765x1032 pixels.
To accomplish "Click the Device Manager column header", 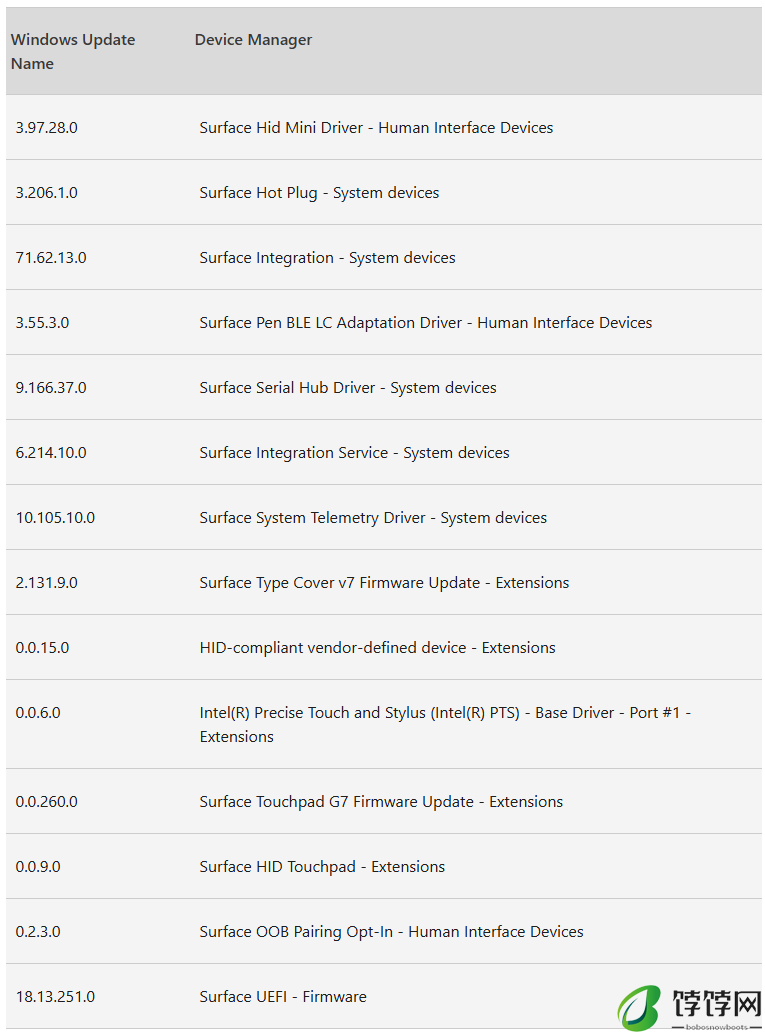I will pyautogui.click(x=253, y=39).
